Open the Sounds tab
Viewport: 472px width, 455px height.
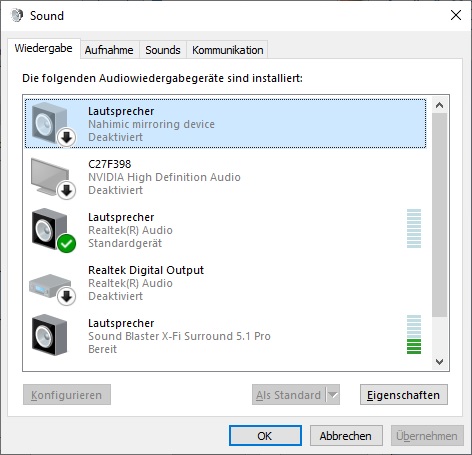tap(163, 50)
